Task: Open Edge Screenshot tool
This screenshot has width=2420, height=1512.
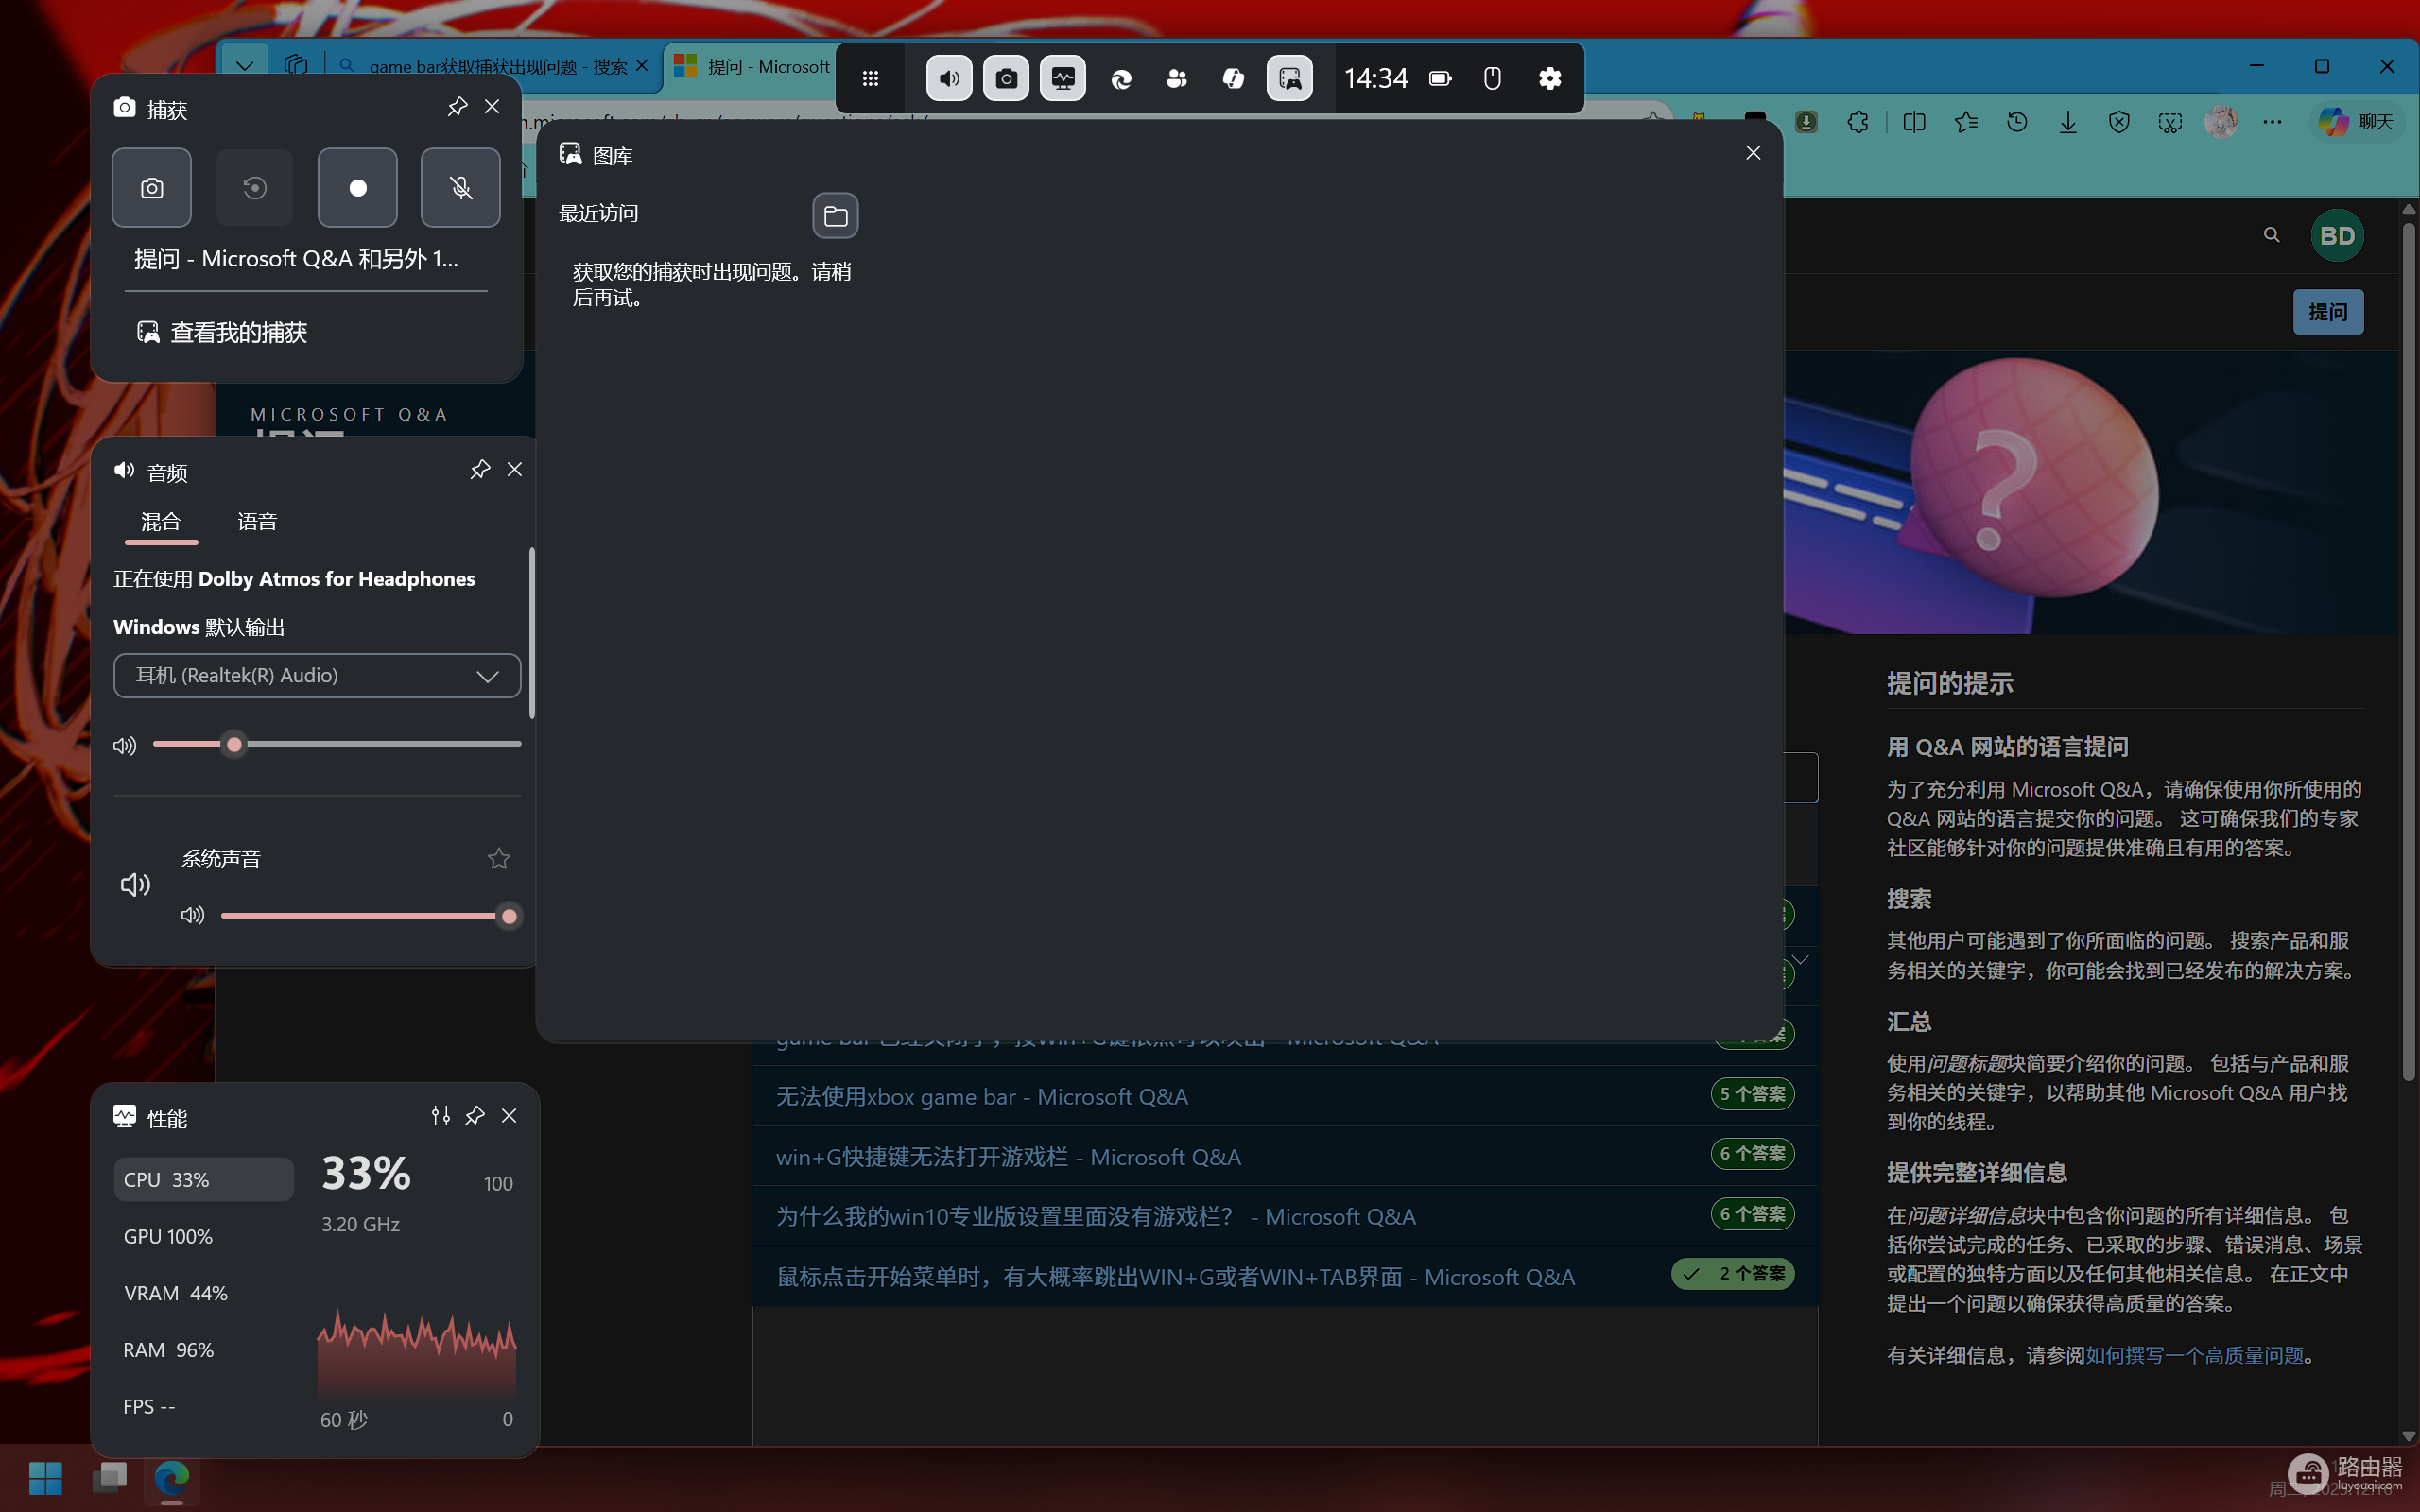Action: pyautogui.click(x=2170, y=122)
